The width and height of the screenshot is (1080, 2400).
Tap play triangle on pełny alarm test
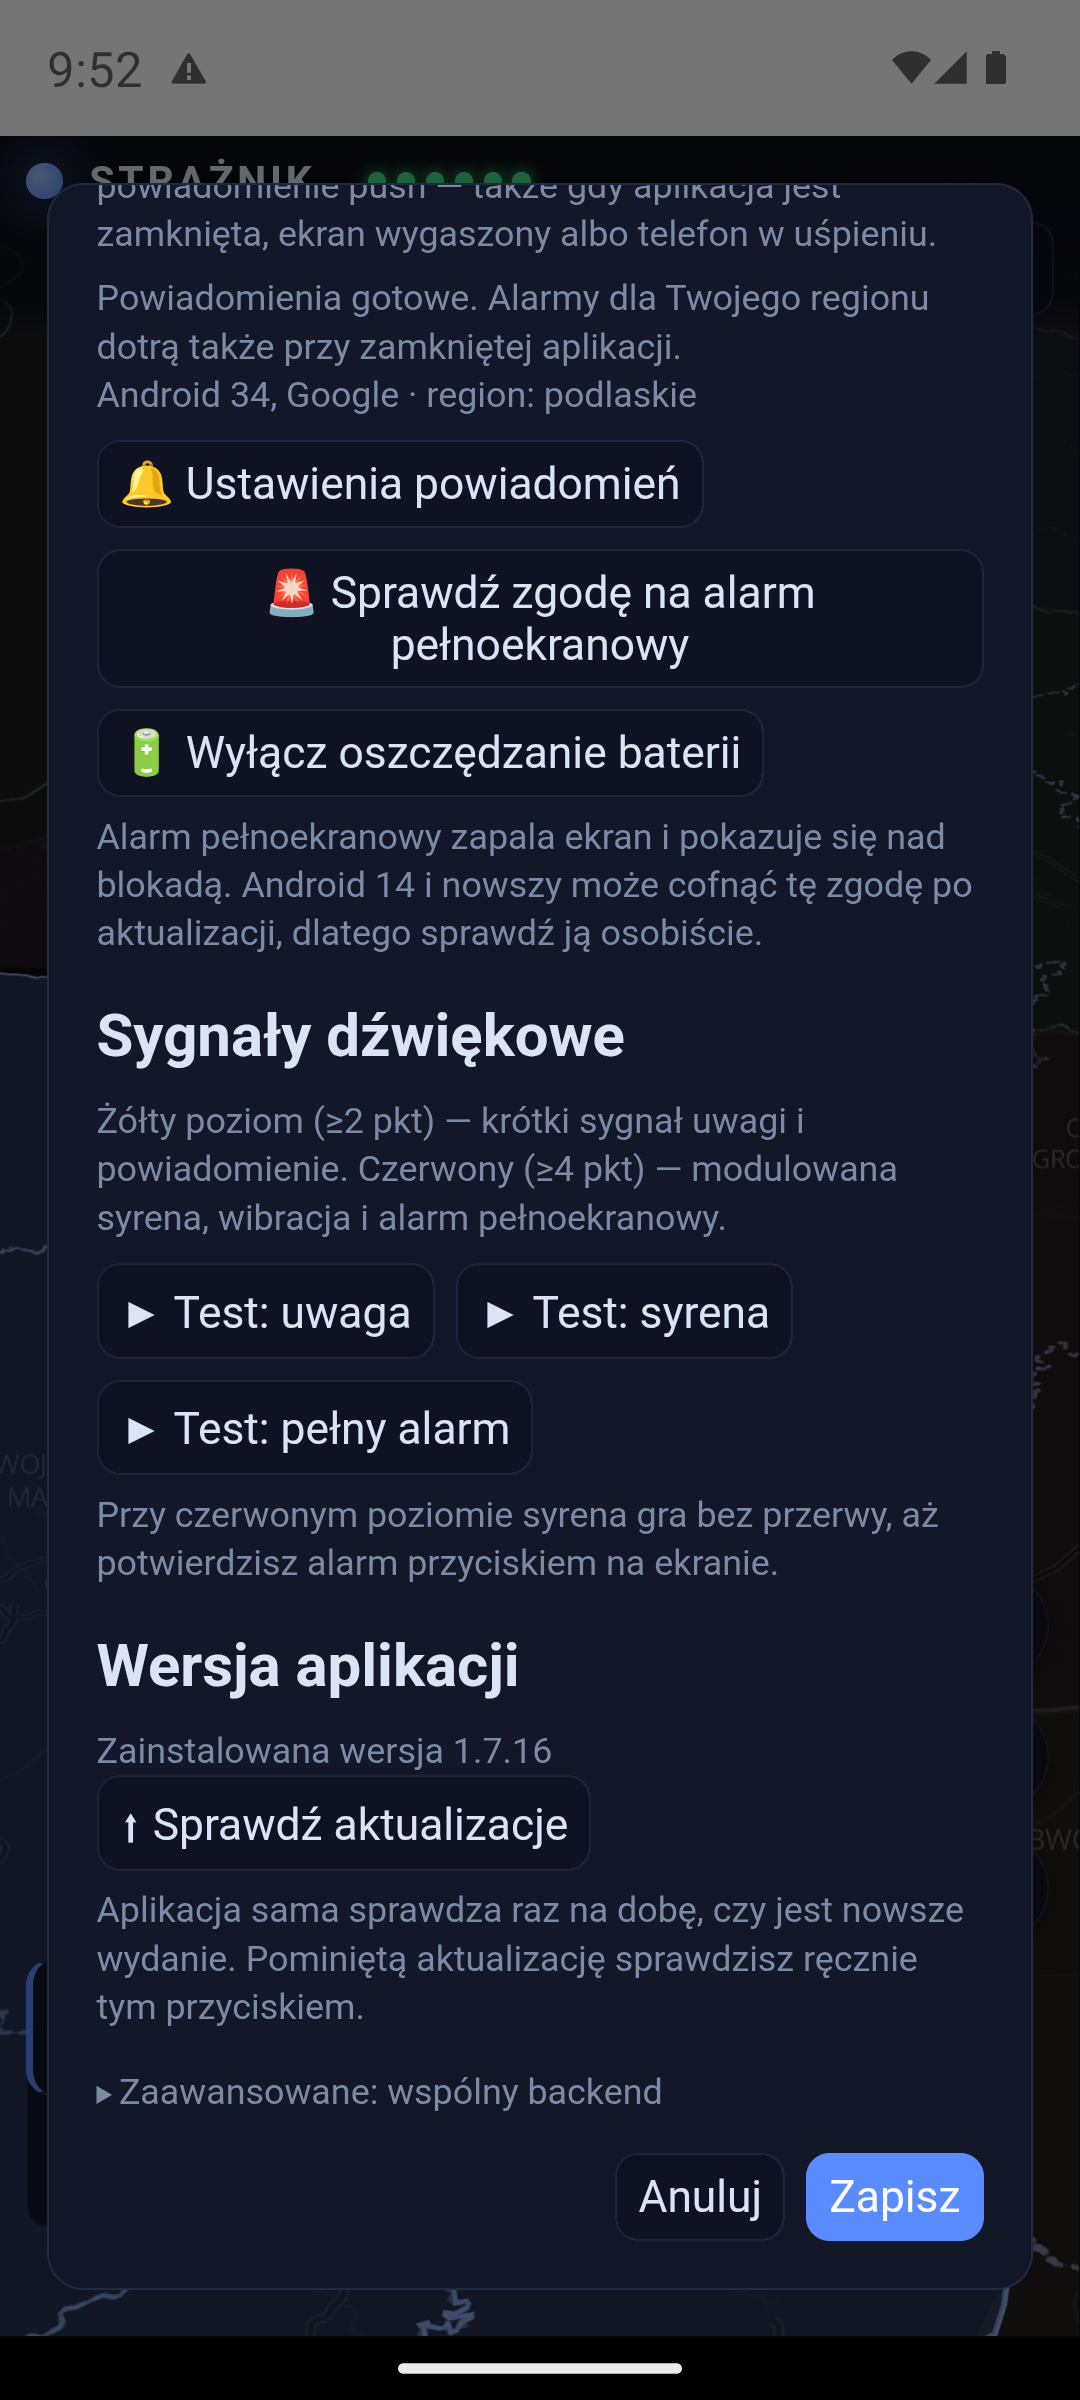point(141,1430)
